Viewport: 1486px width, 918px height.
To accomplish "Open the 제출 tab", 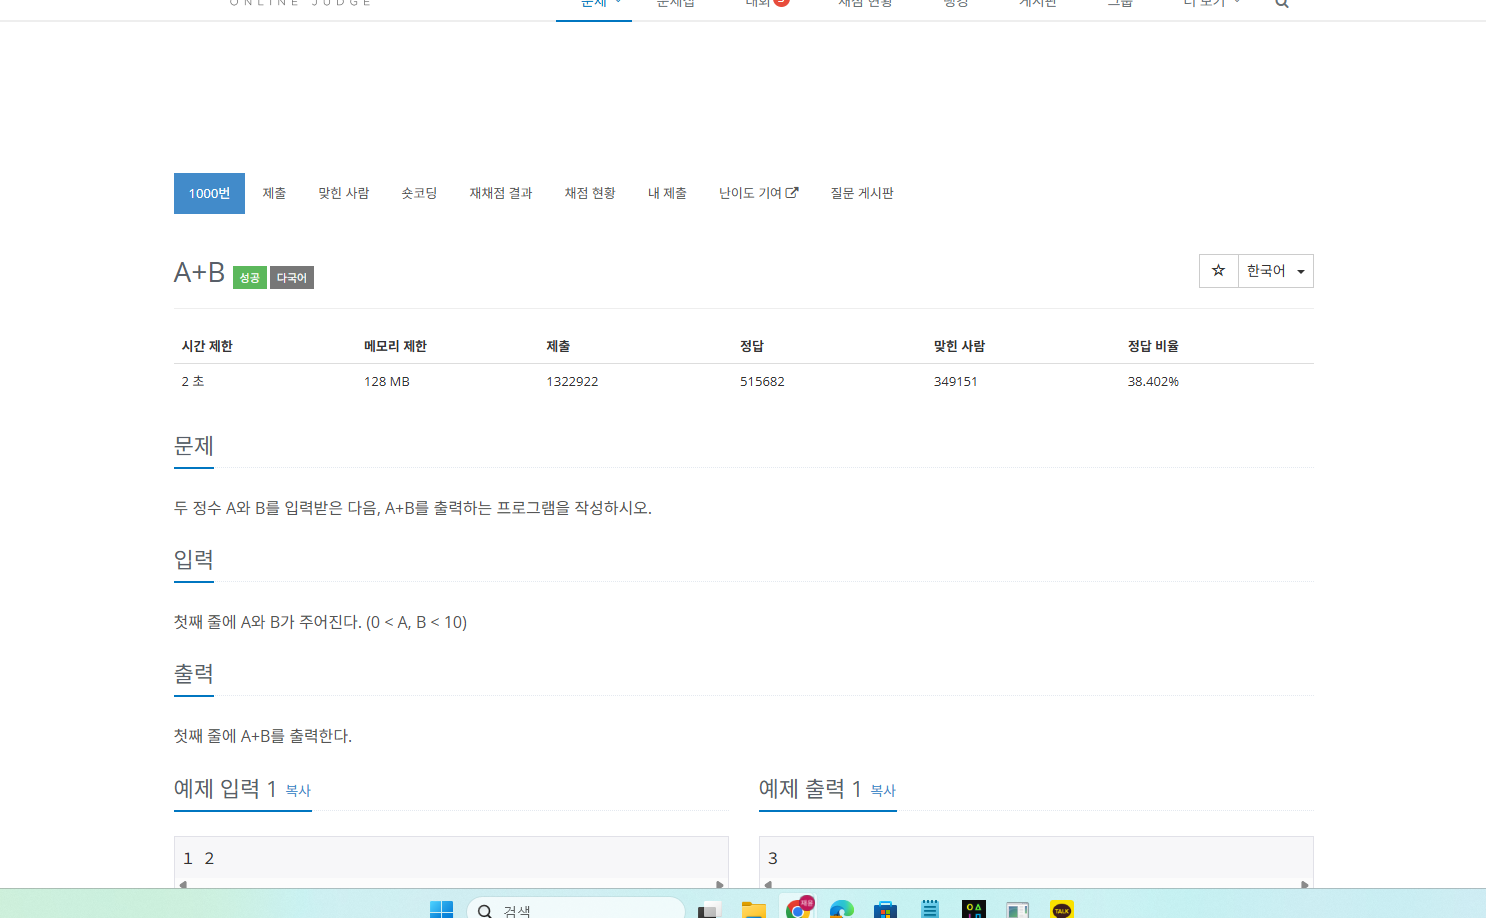I will tap(274, 193).
